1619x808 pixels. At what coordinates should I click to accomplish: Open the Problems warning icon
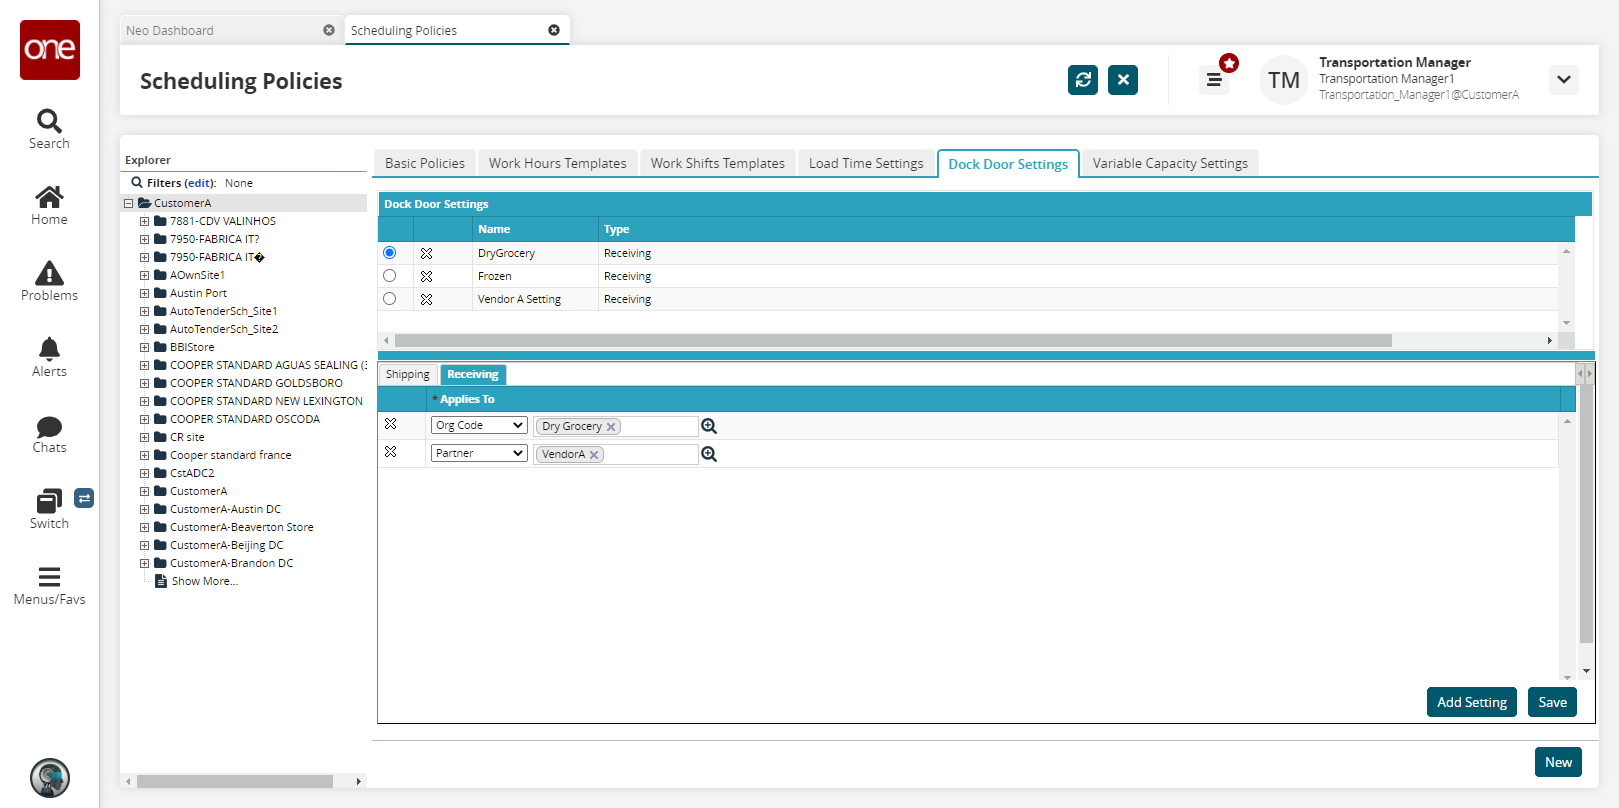[x=49, y=274]
